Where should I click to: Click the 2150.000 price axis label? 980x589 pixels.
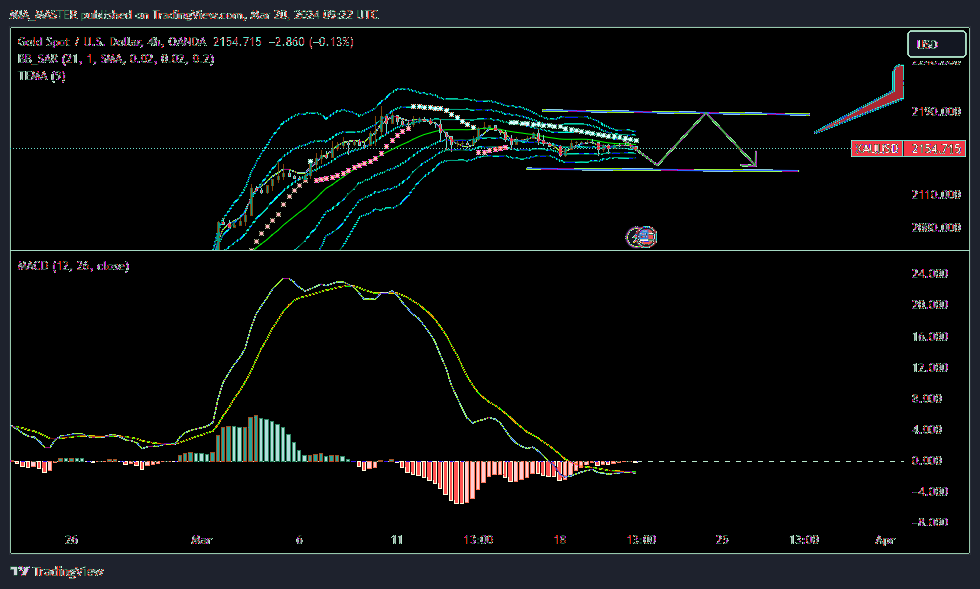[x=936, y=111]
